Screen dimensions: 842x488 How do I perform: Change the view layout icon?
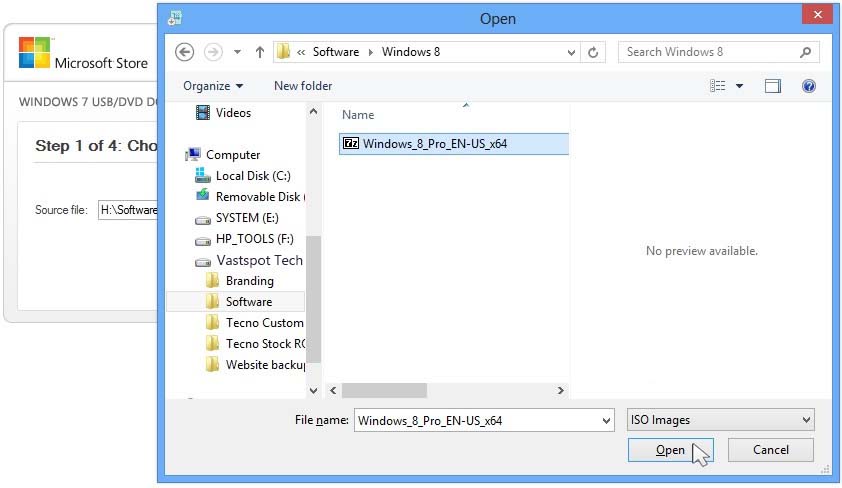tap(717, 86)
